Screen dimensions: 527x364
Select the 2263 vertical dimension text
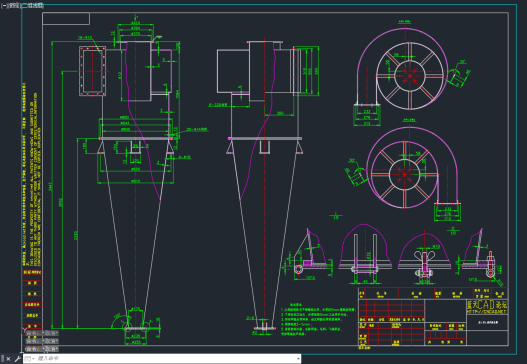[x=75, y=236]
